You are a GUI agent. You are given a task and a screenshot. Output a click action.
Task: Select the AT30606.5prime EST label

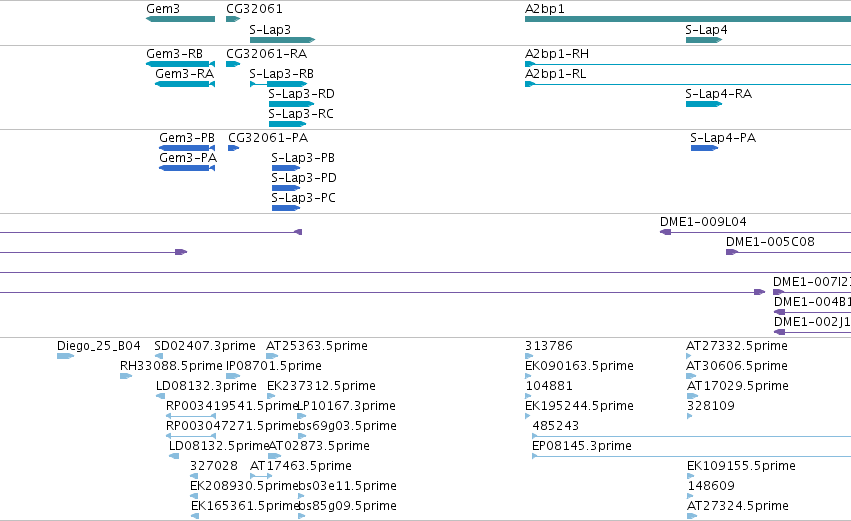(x=737, y=366)
